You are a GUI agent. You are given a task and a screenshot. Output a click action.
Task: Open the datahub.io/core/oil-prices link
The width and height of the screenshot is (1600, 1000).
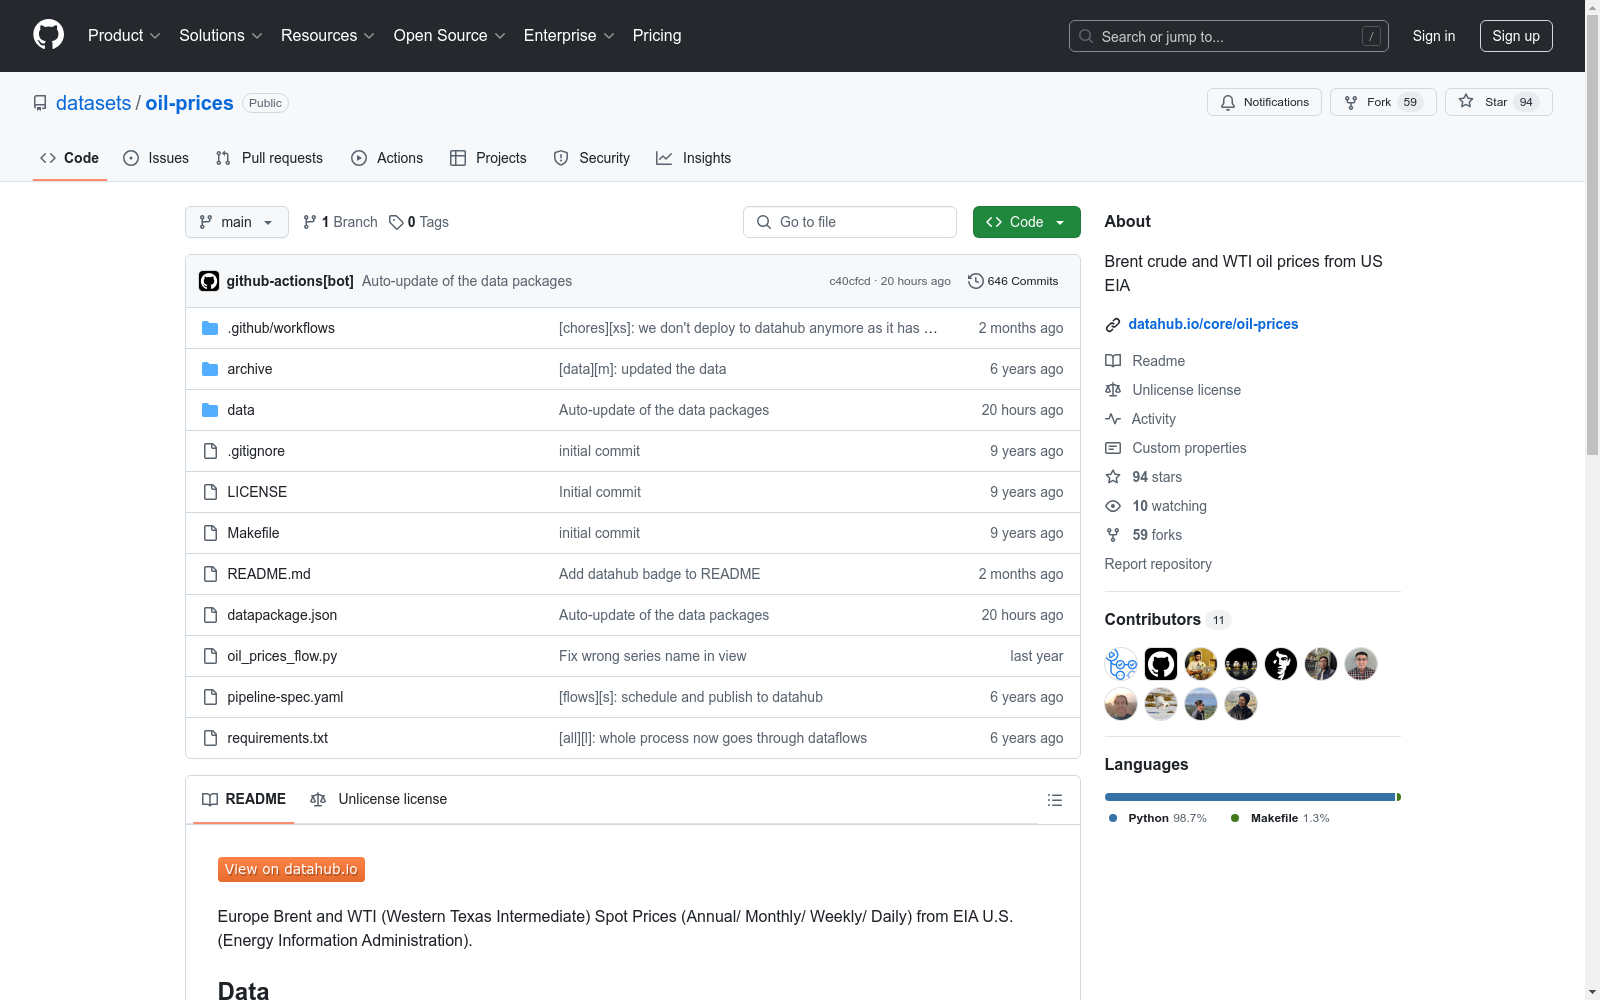[x=1213, y=324]
